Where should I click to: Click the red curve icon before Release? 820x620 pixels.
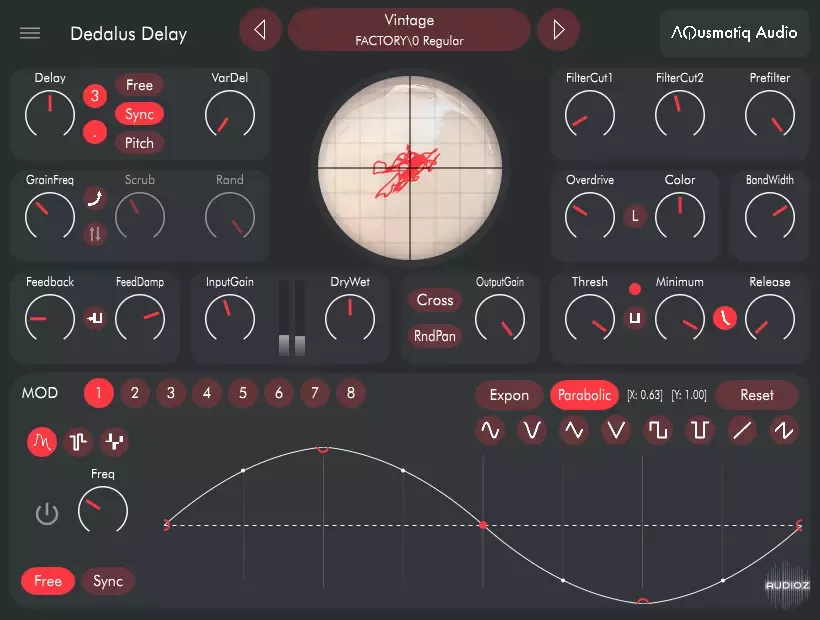pyautogui.click(x=725, y=318)
